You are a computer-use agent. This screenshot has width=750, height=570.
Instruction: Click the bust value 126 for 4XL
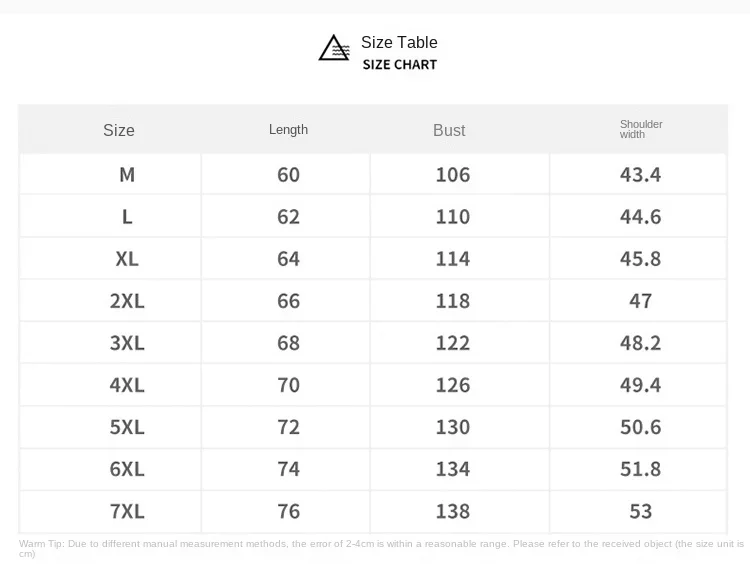(x=452, y=385)
